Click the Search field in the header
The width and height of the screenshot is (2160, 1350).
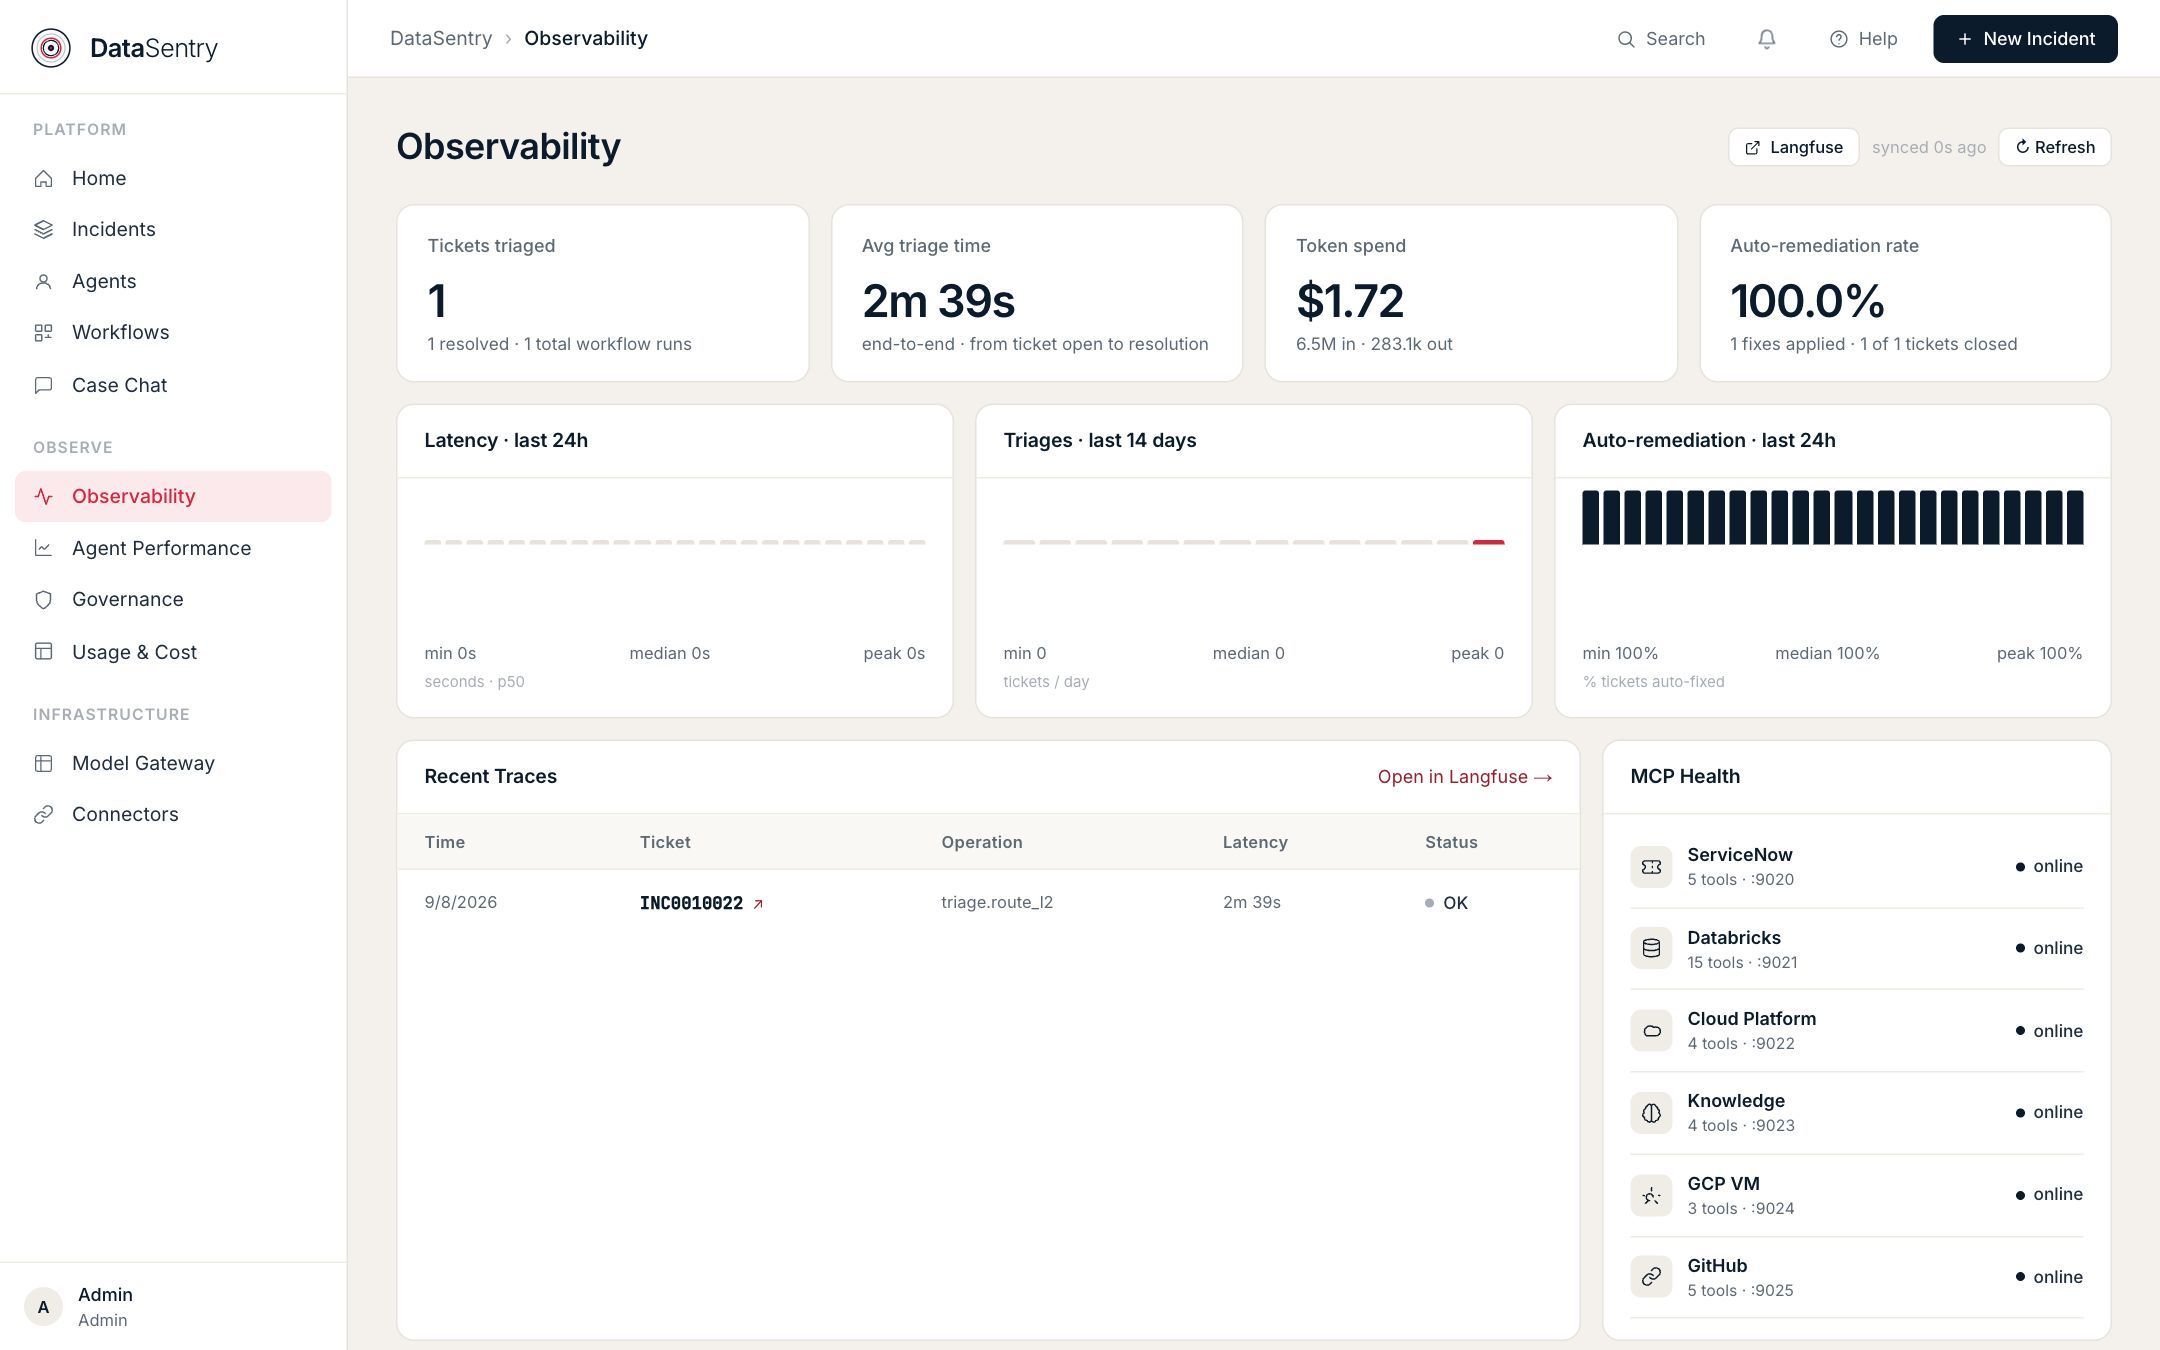pos(1661,39)
